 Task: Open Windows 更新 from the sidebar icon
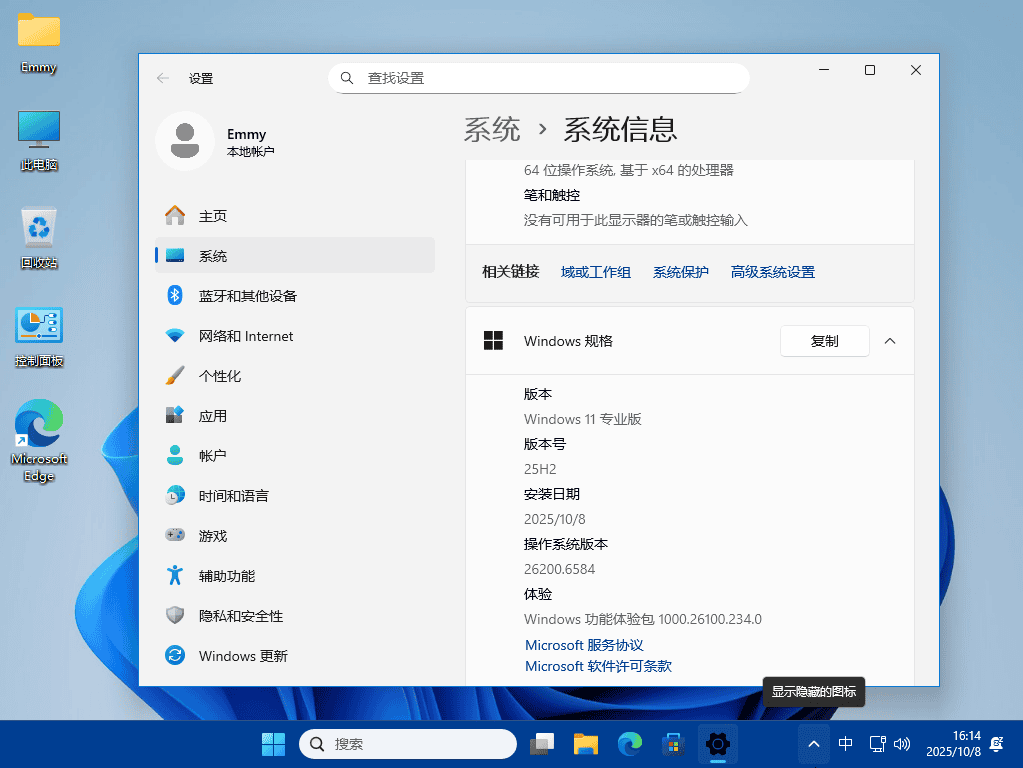(x=175, y=655)
